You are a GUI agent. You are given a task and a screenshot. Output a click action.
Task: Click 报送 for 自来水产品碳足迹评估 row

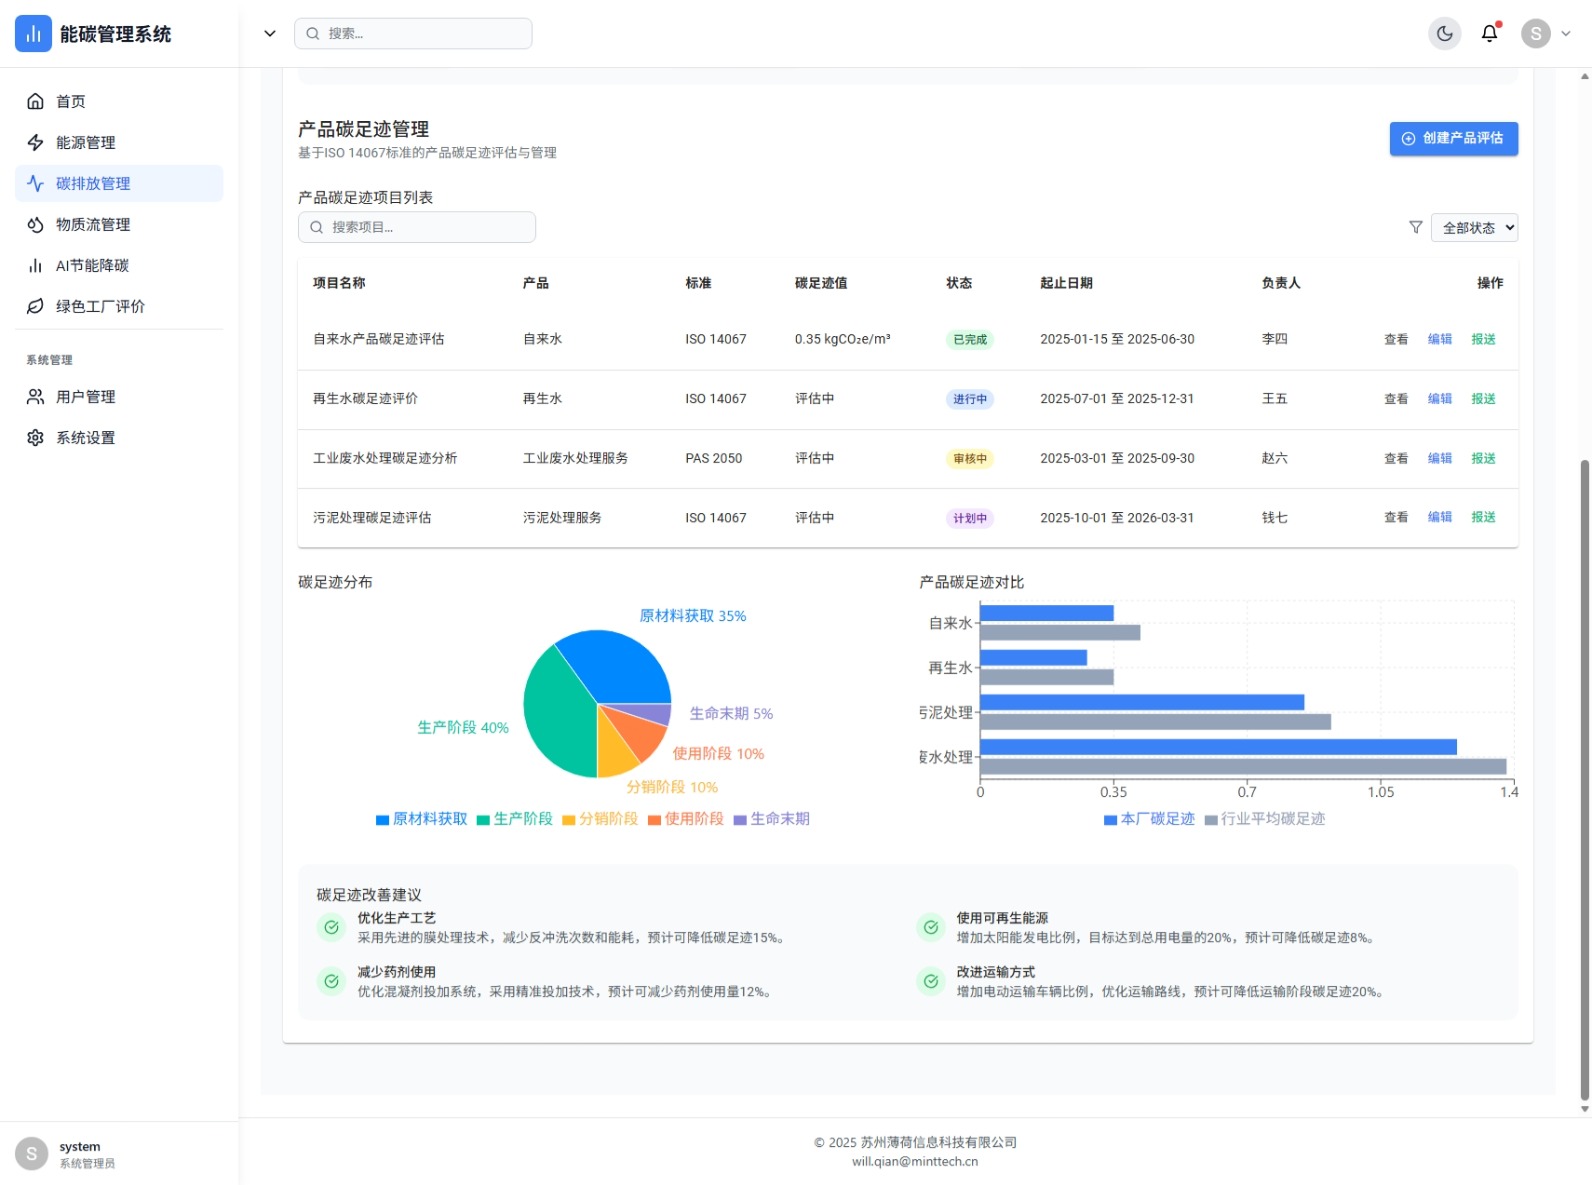(1483, 340)
